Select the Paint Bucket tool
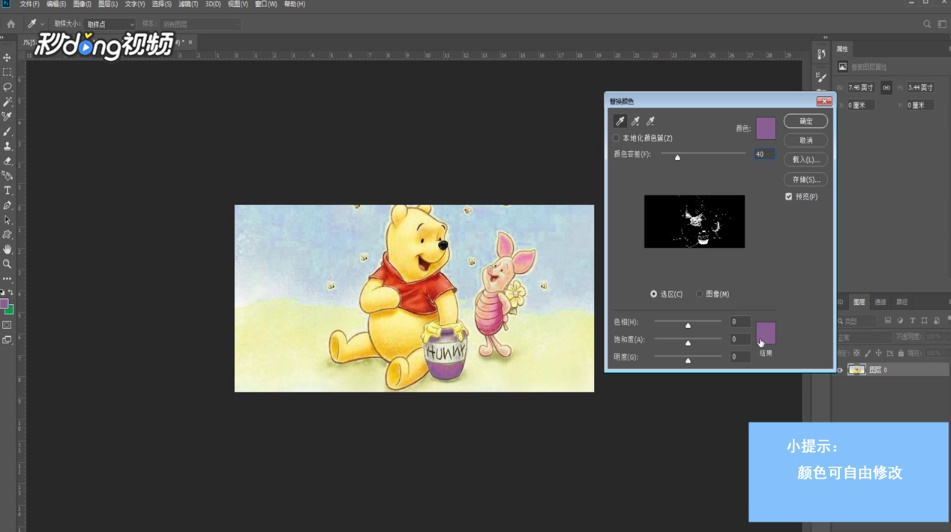This screenshot has width=951, height=532. click(x=7, y=176)
